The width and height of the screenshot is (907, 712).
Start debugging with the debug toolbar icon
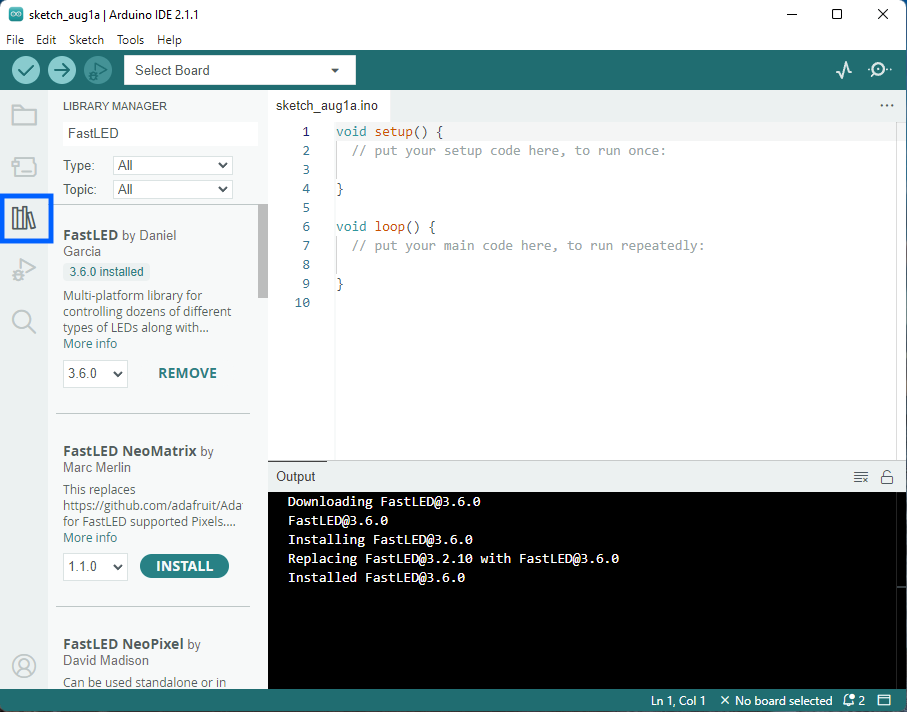pos(98,70)
